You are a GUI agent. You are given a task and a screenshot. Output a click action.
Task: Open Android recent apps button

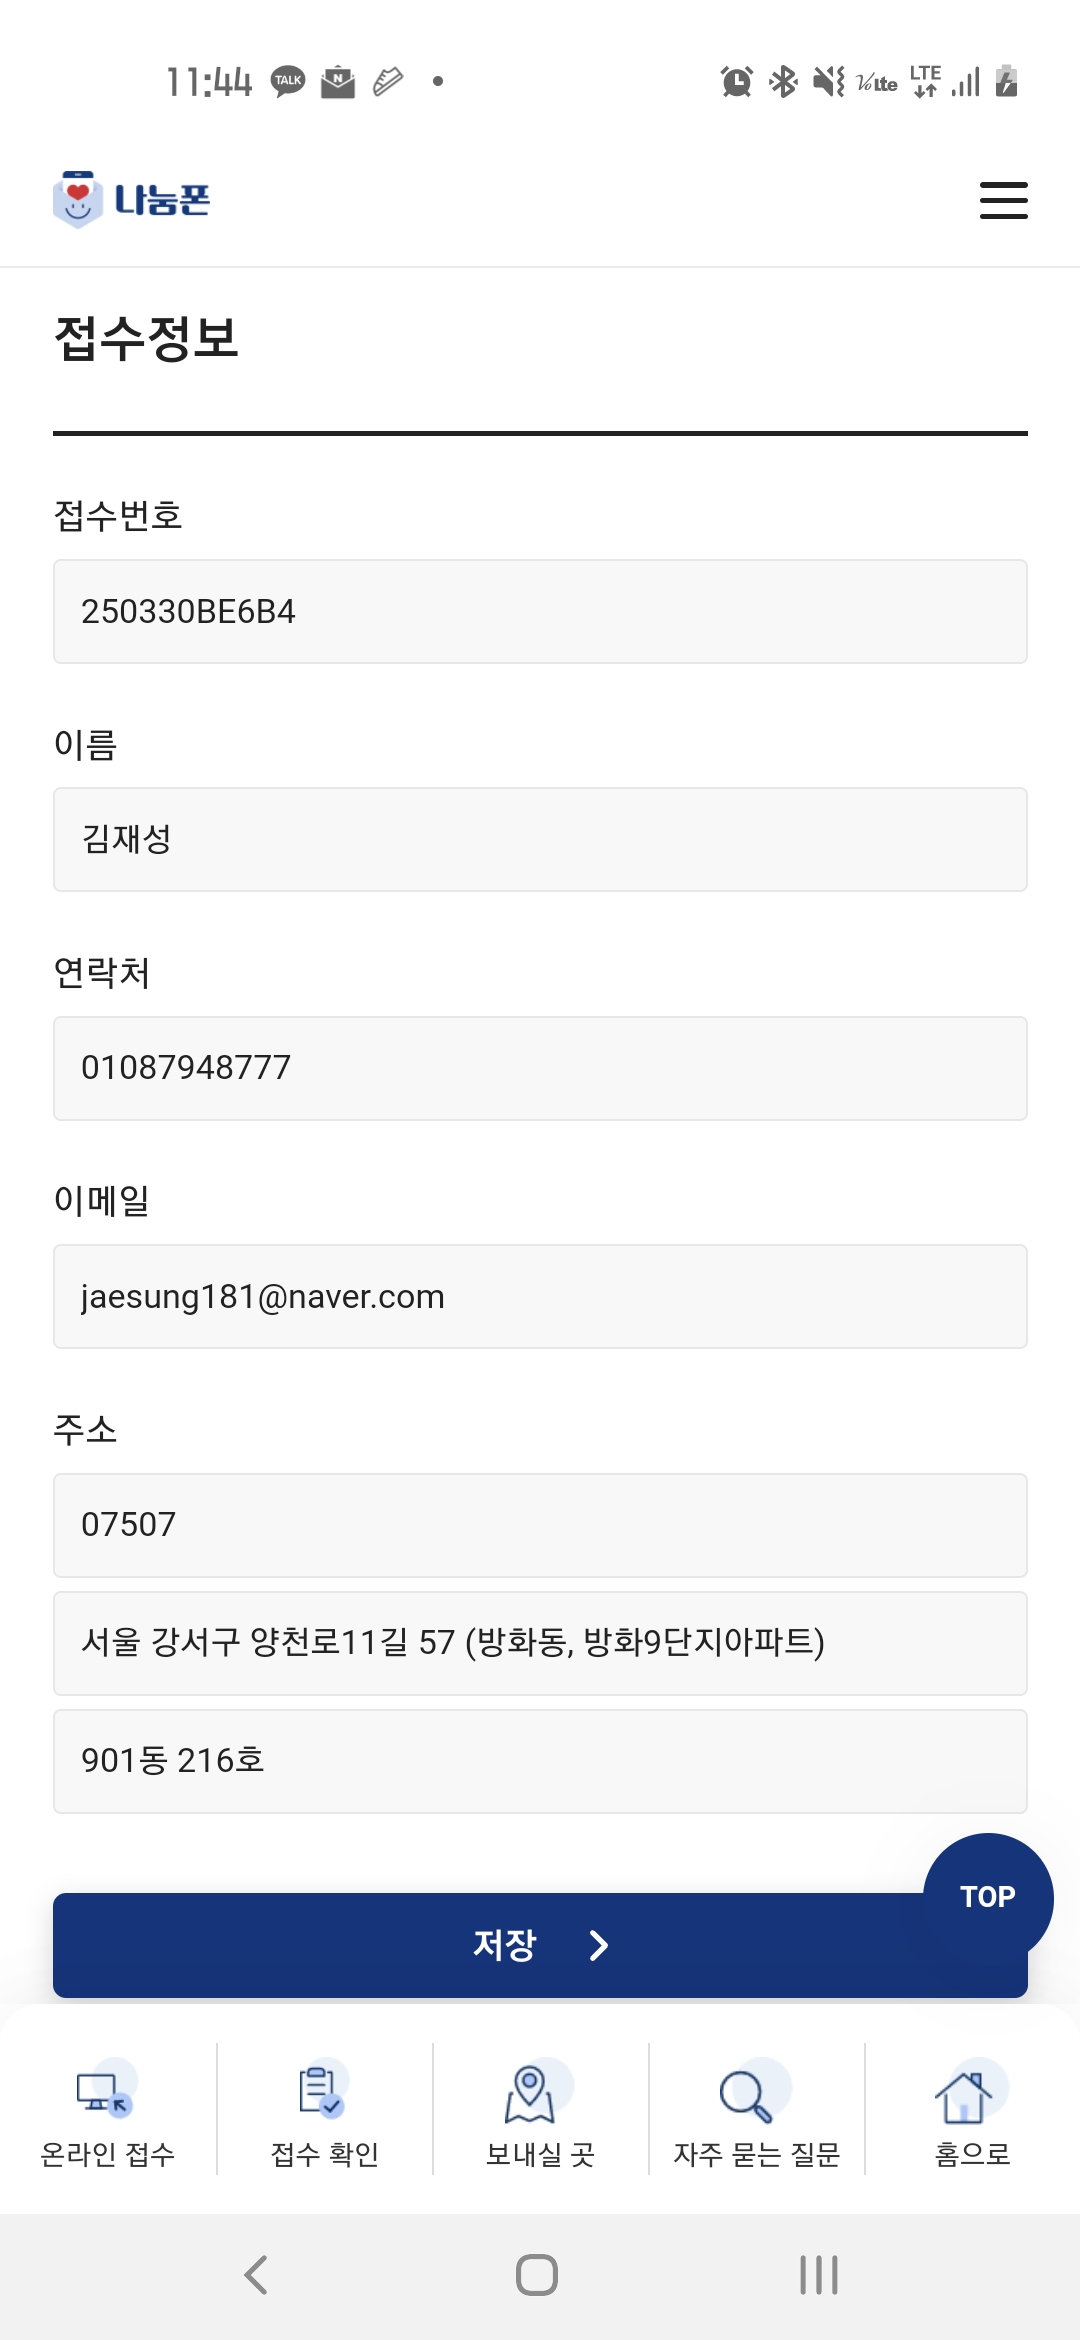pos(818,2275)
